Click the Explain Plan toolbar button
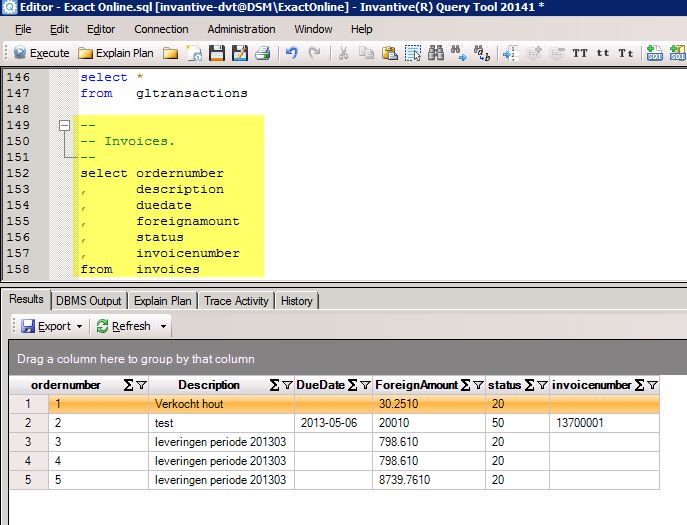 coord(116,53)
